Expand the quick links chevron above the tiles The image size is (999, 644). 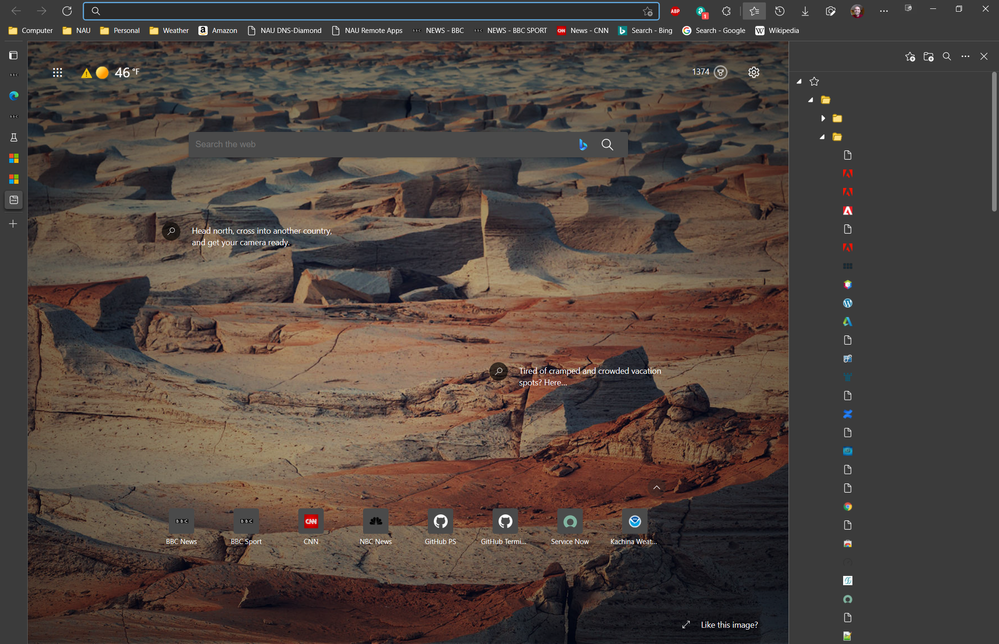(x=657, y=487)
